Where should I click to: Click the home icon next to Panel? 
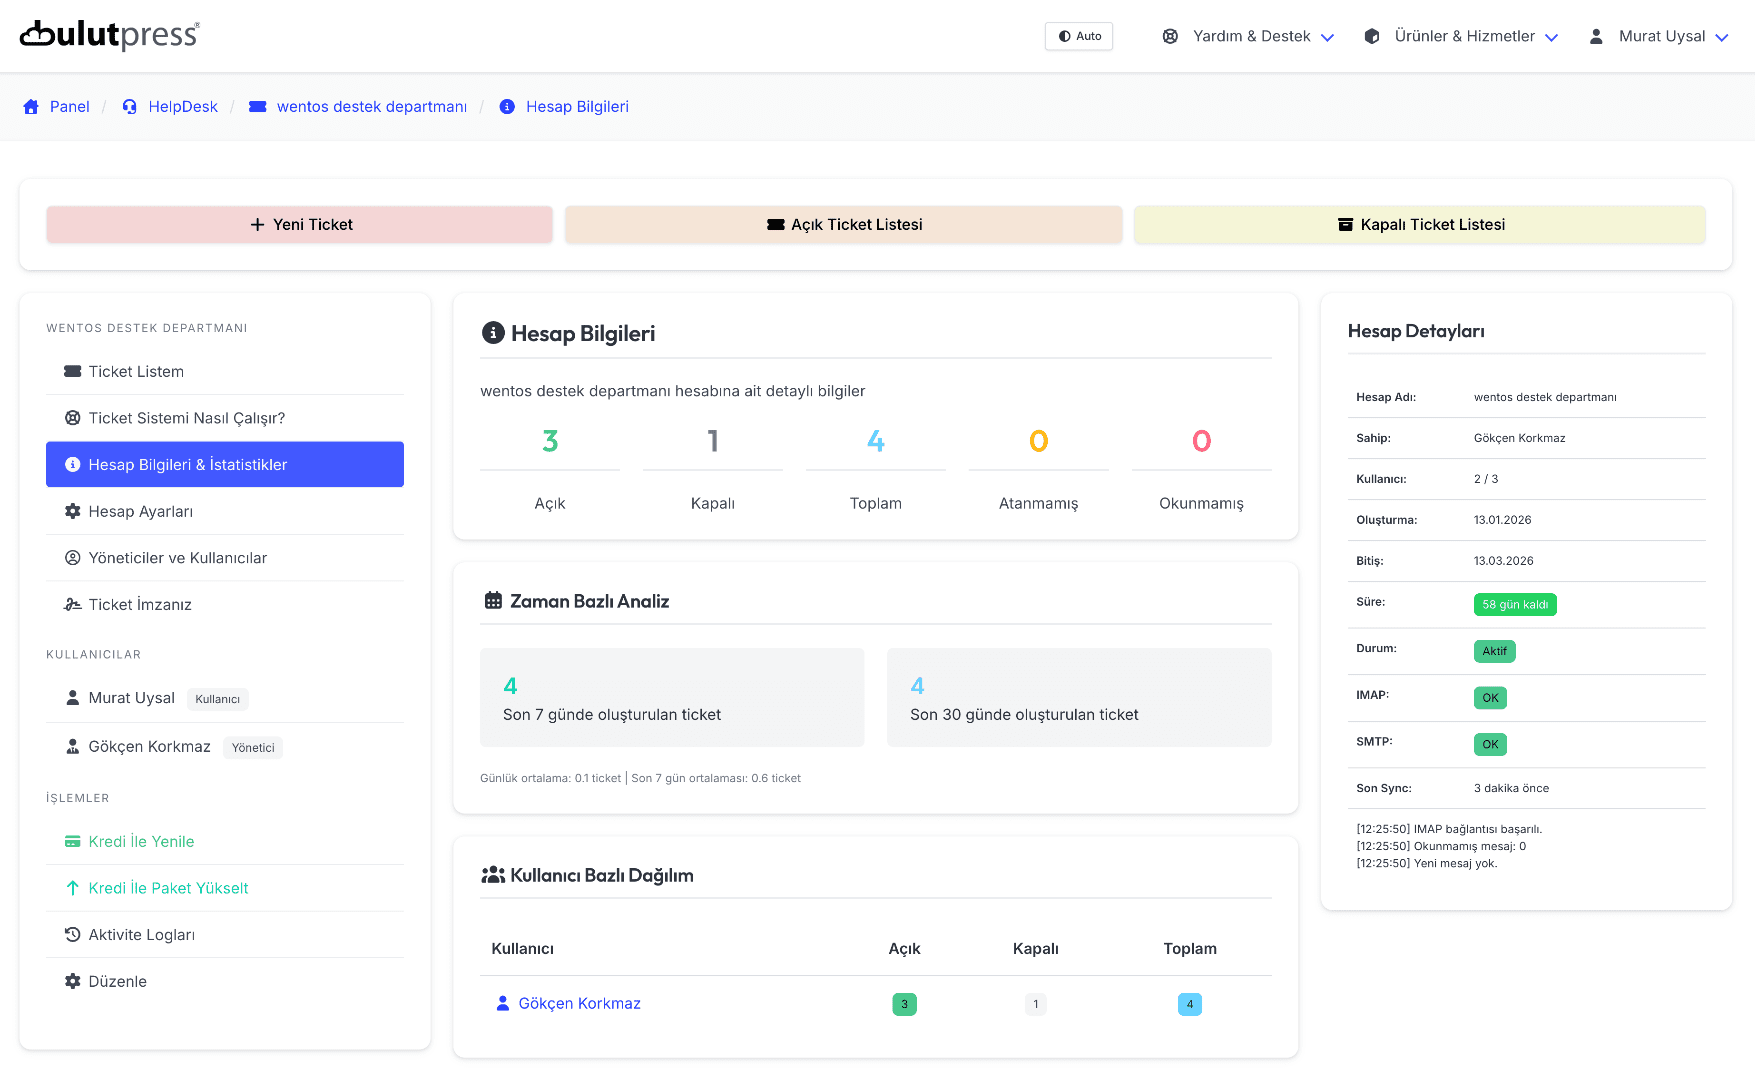pos(31,107)
